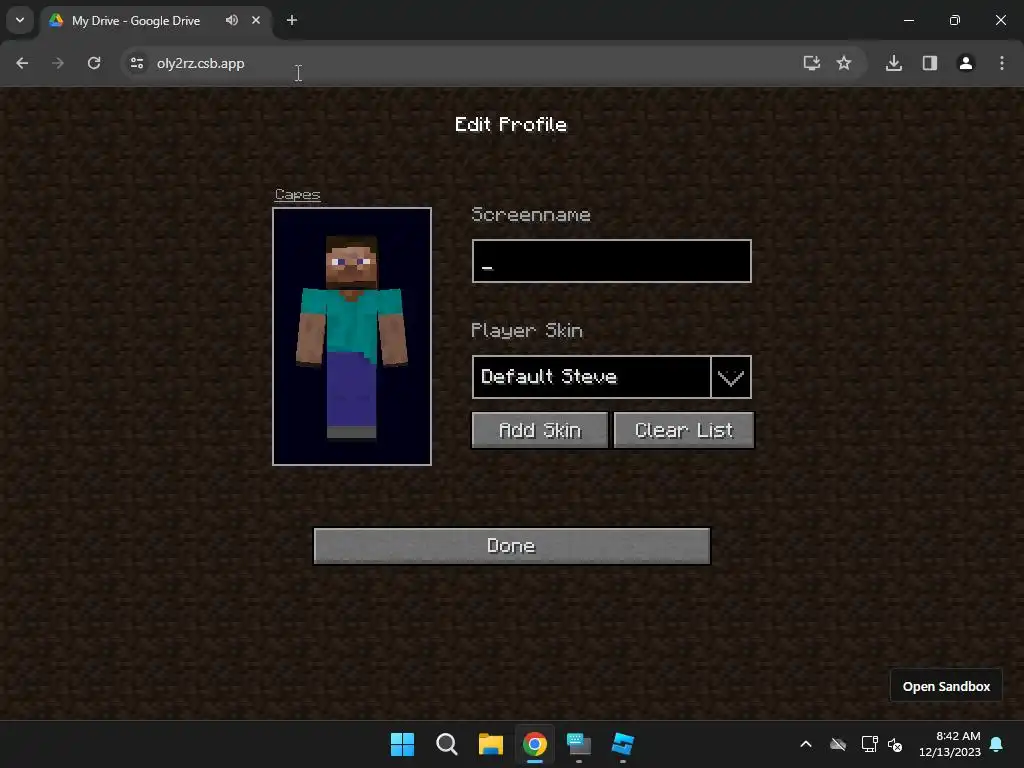The height and width of the screenshot is (768, 1024).
Task: Reload the current page
Action: (x=94, y=63)
